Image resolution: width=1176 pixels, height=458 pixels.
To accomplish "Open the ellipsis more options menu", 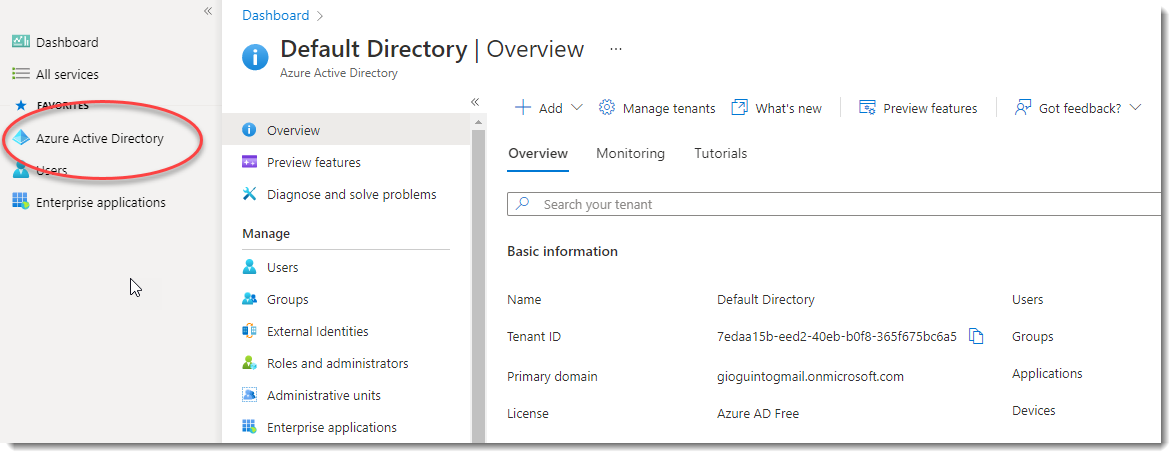I will (x=616, y=49).
